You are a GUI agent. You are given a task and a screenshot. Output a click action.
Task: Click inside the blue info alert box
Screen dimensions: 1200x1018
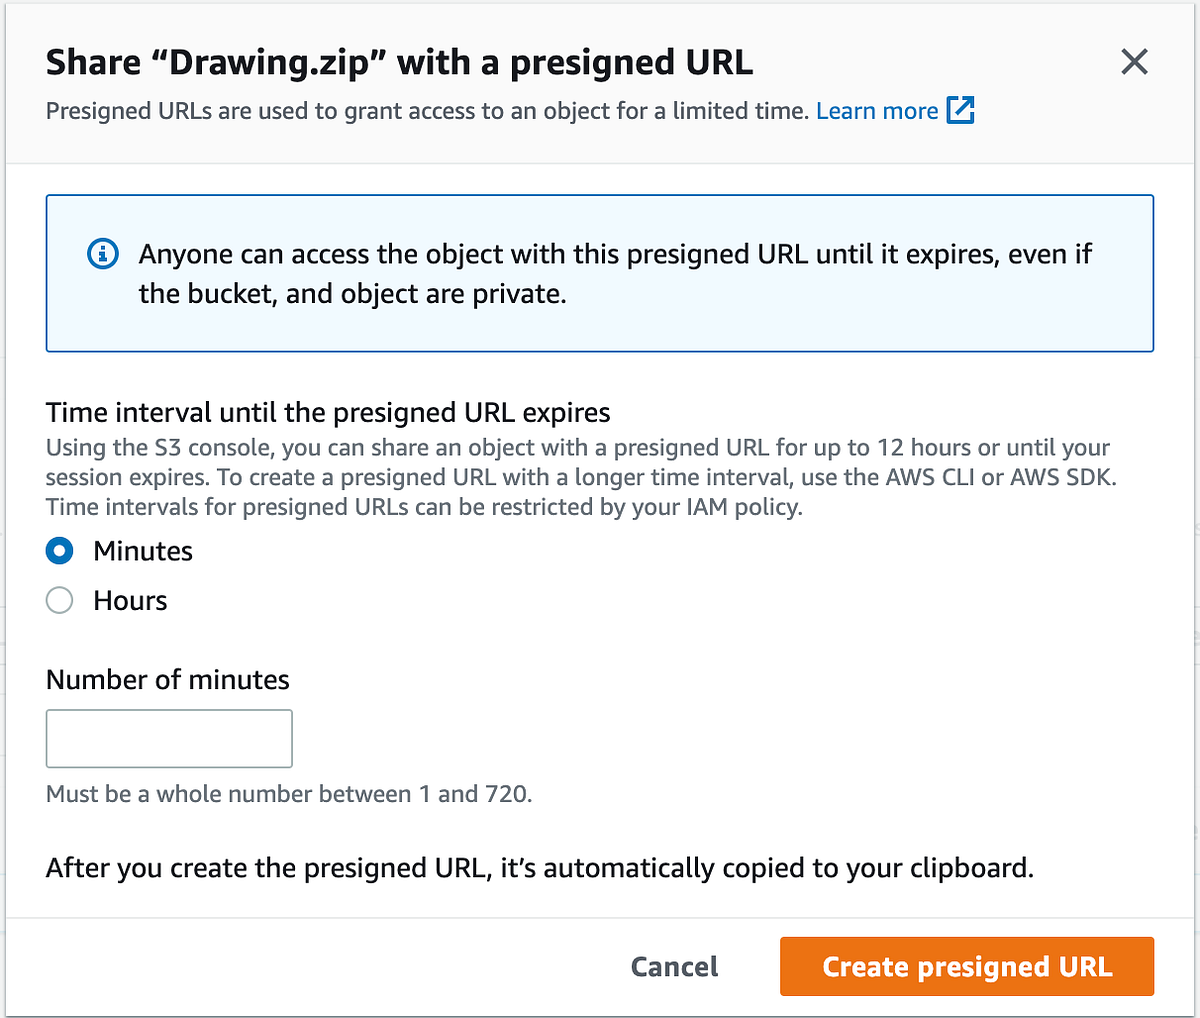coord(600,273)
